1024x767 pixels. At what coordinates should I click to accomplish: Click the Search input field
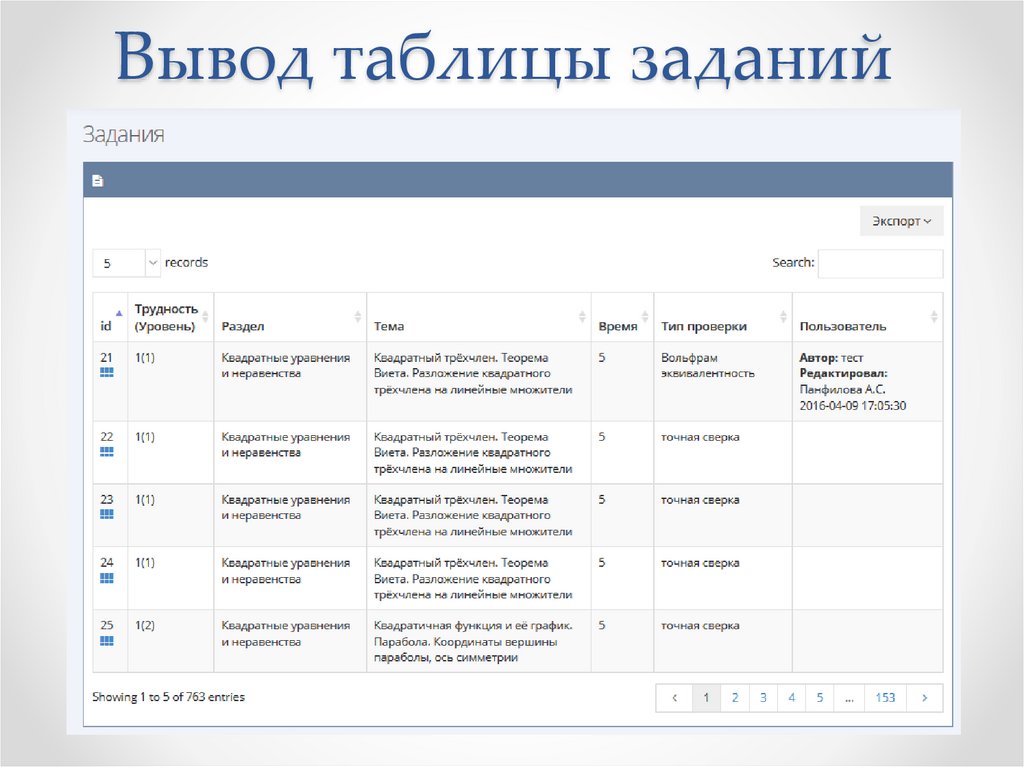tap(880, 263)
